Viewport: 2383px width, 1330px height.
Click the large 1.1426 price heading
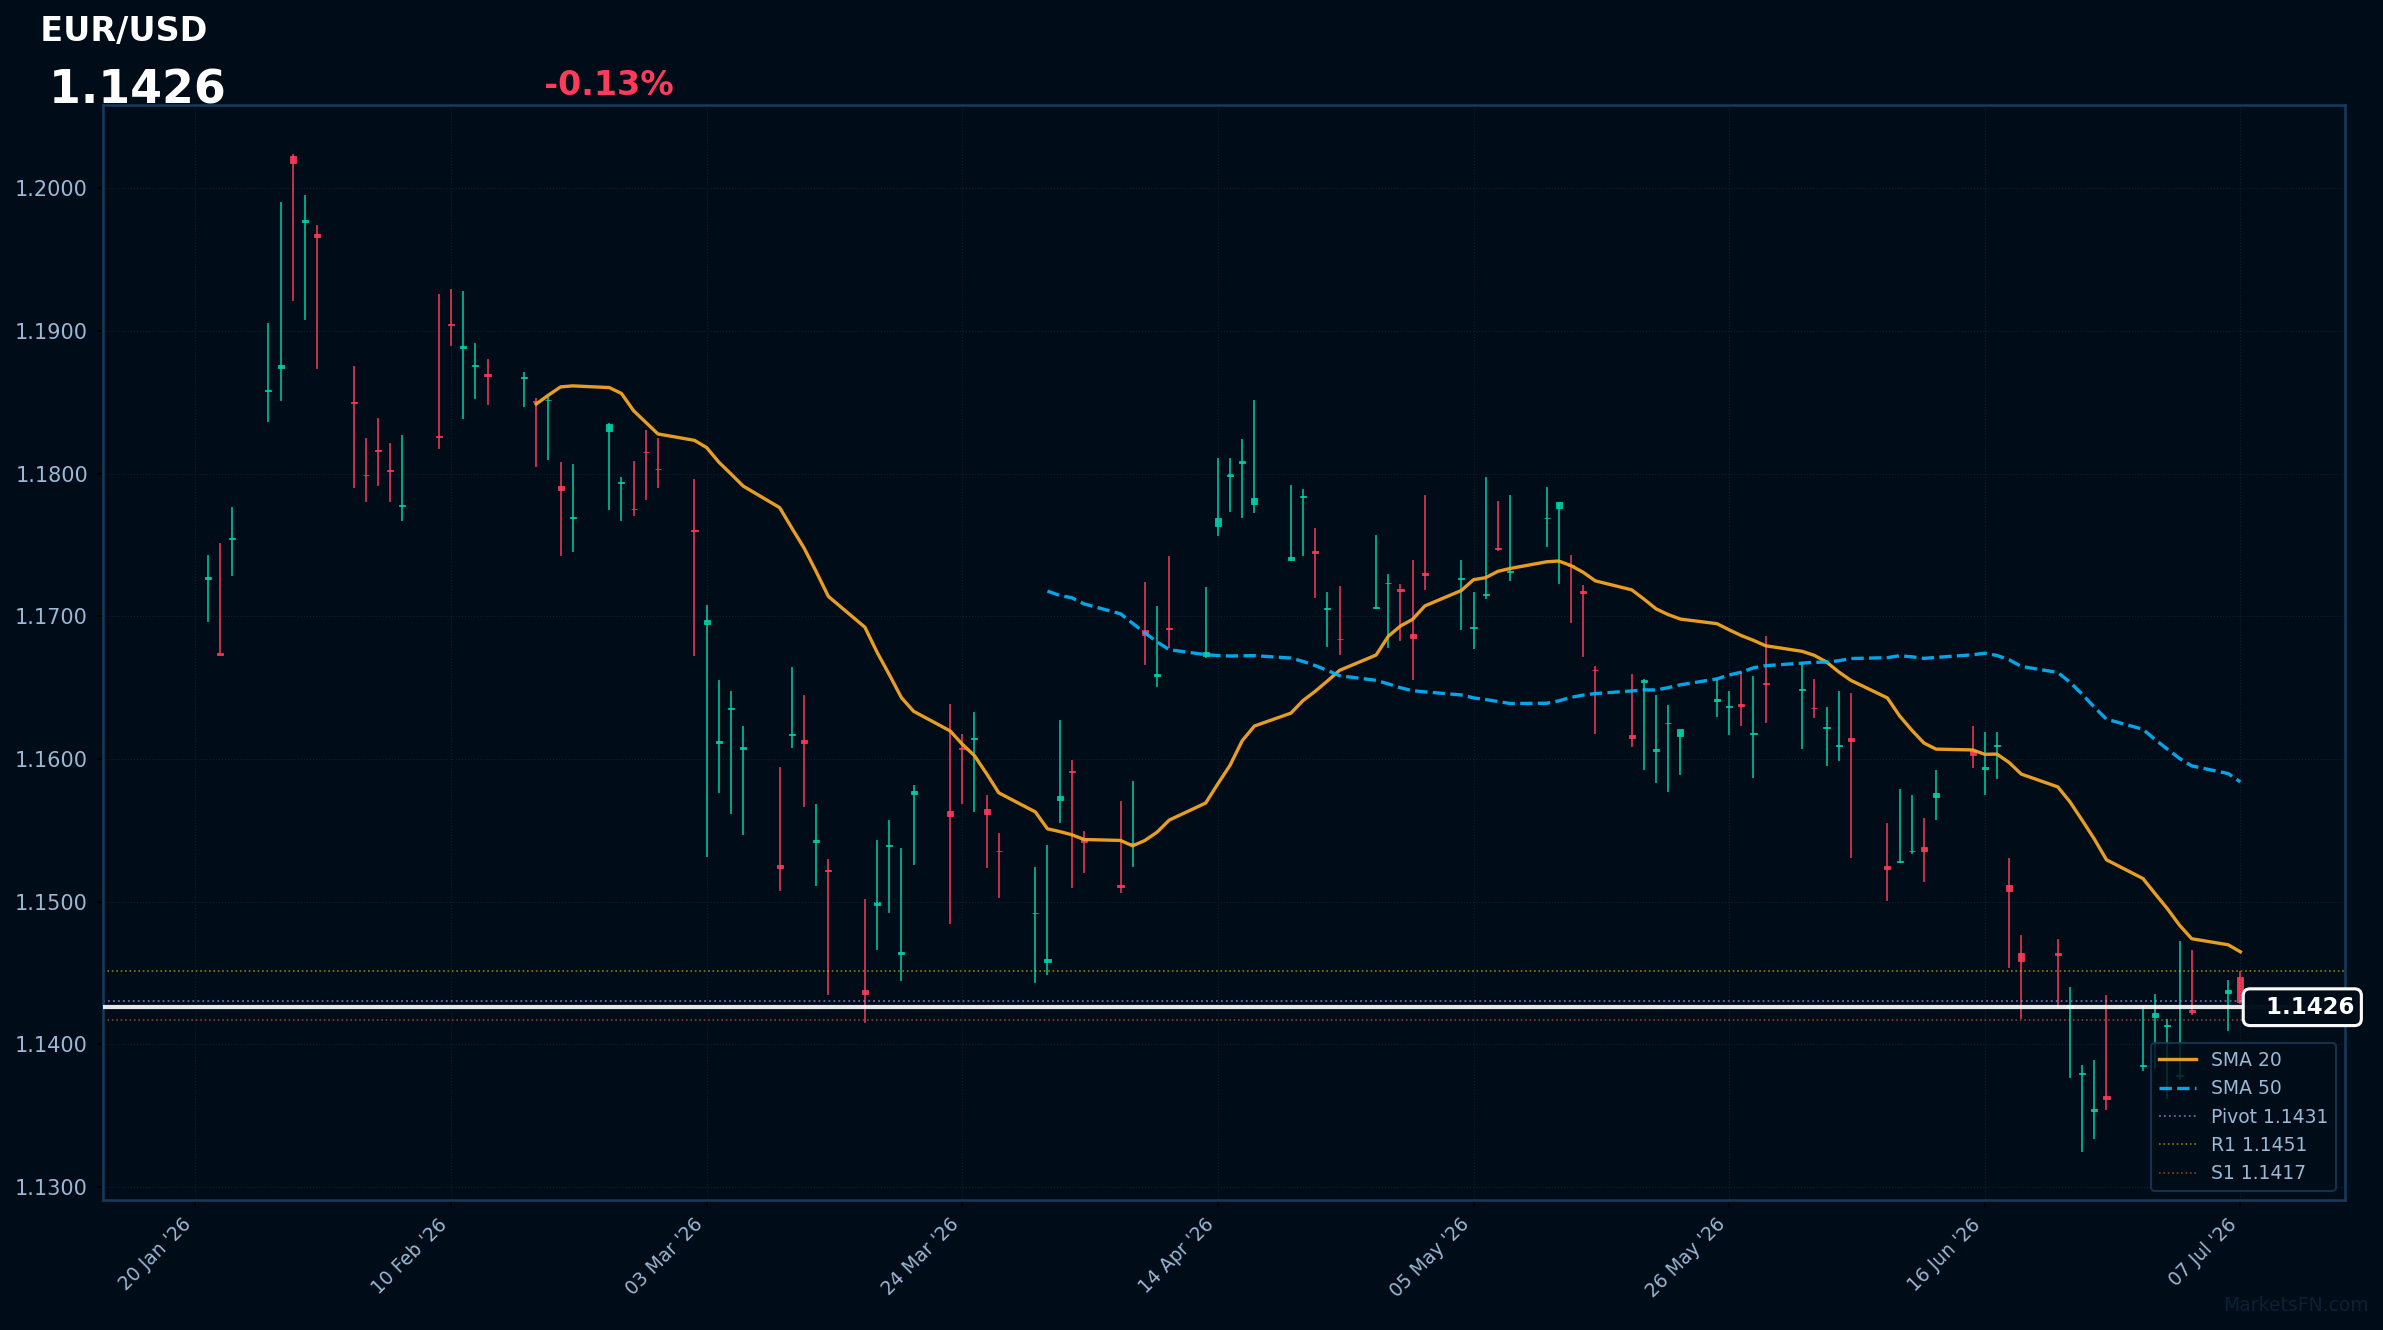click(x=137, y=88)
